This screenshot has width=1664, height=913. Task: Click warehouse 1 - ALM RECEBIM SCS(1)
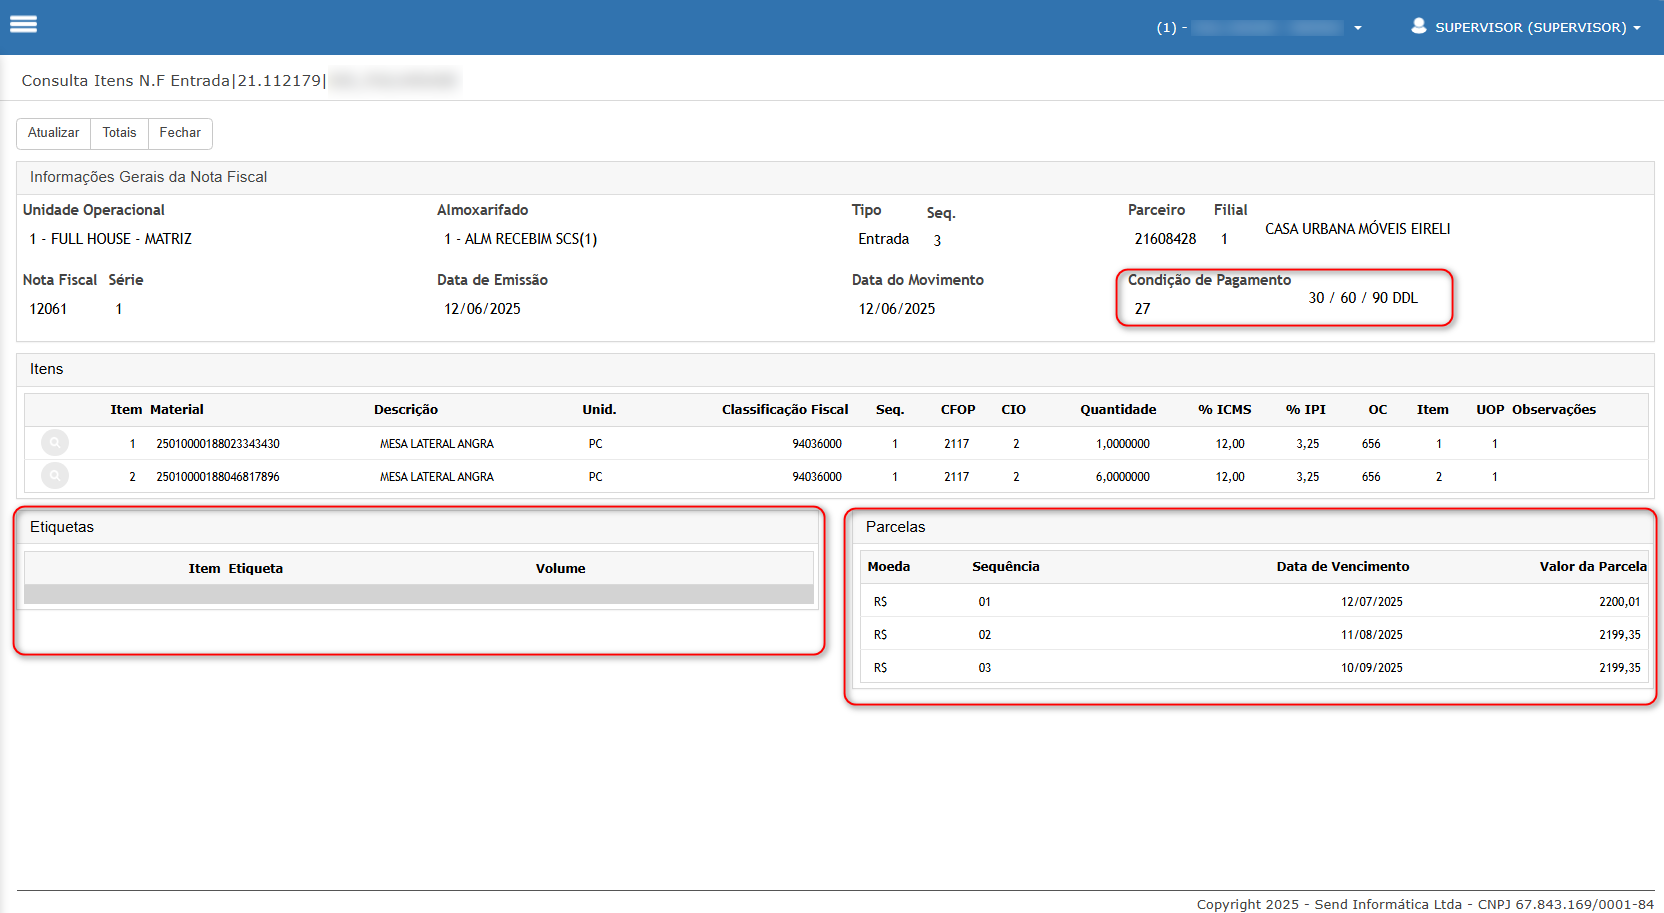(x=521, y=239)
